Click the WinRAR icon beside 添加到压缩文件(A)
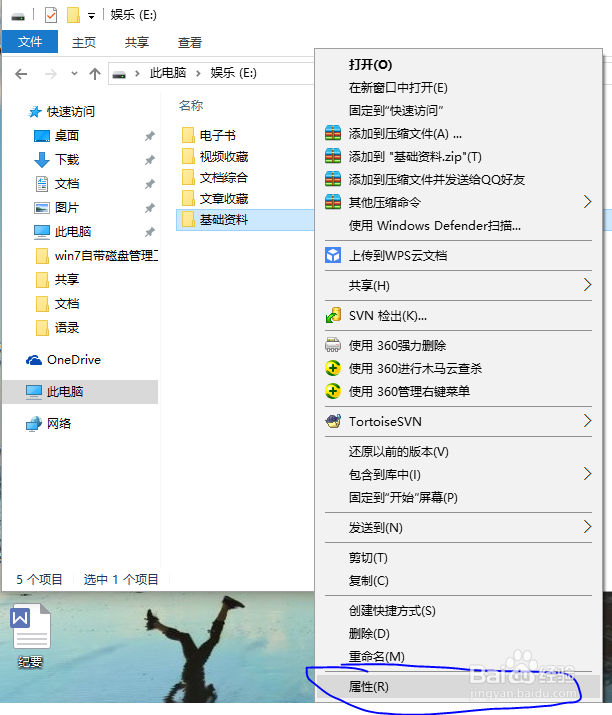 point(333,133)
